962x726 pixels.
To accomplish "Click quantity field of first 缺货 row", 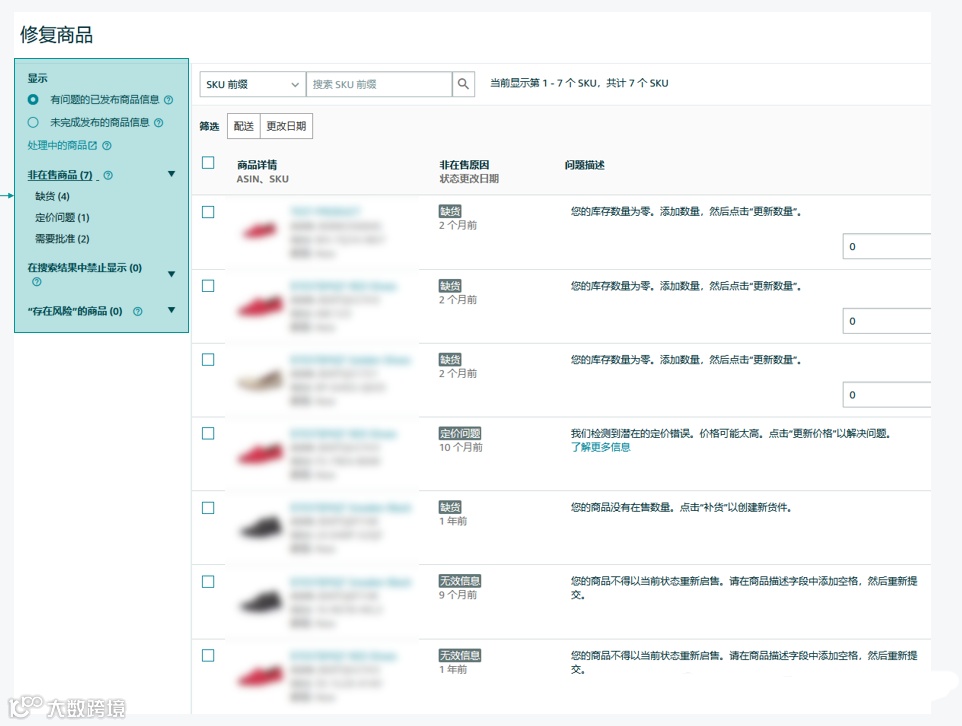I will 887,247.
